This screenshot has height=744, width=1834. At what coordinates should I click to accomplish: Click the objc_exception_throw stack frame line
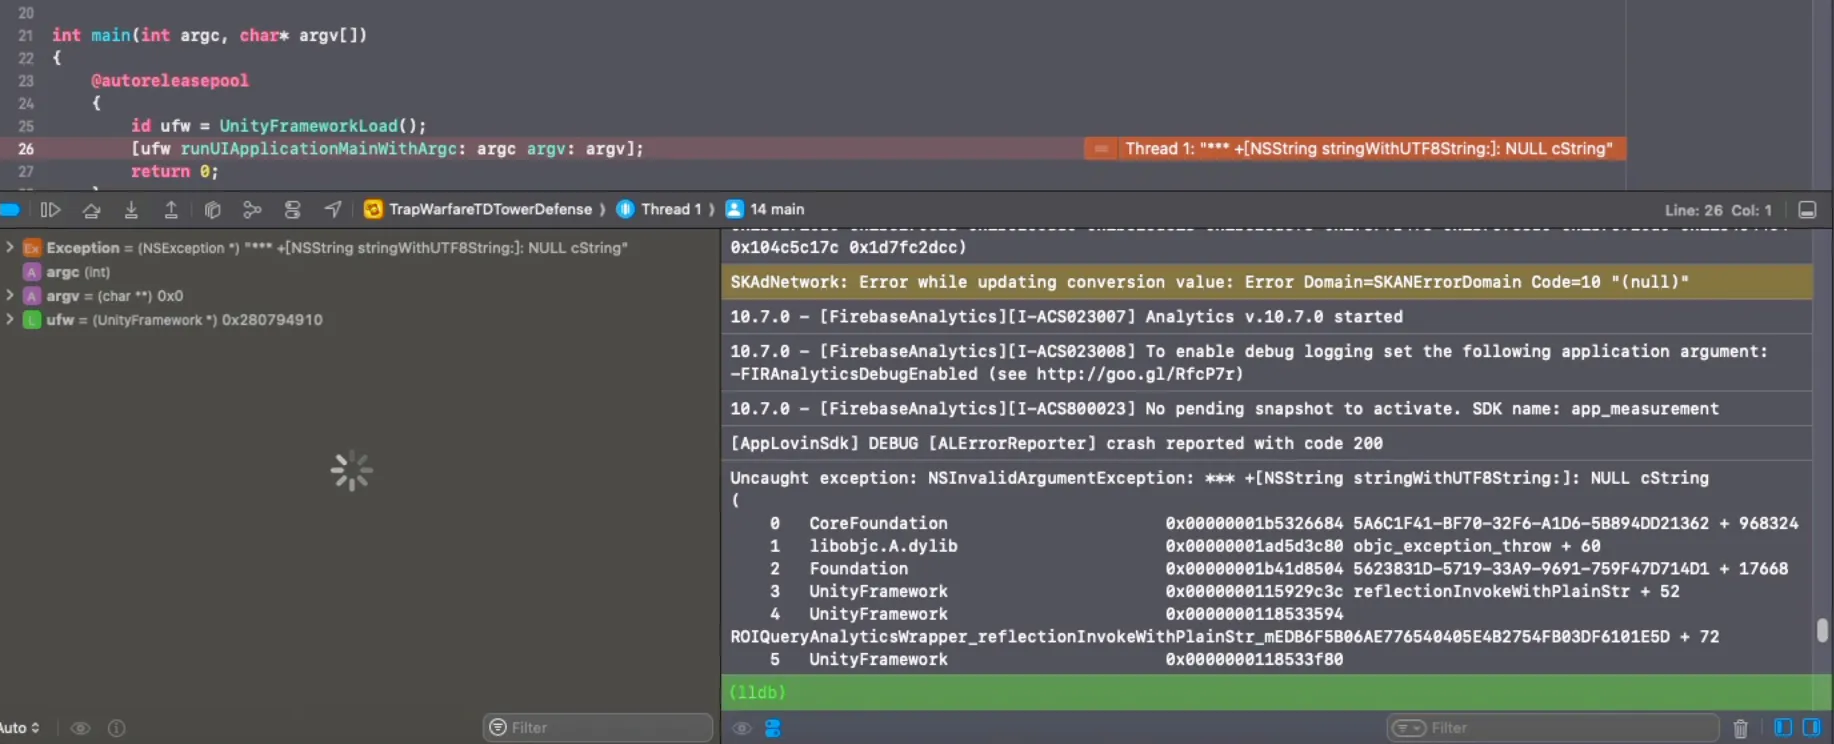click(x=1184, y=546)
